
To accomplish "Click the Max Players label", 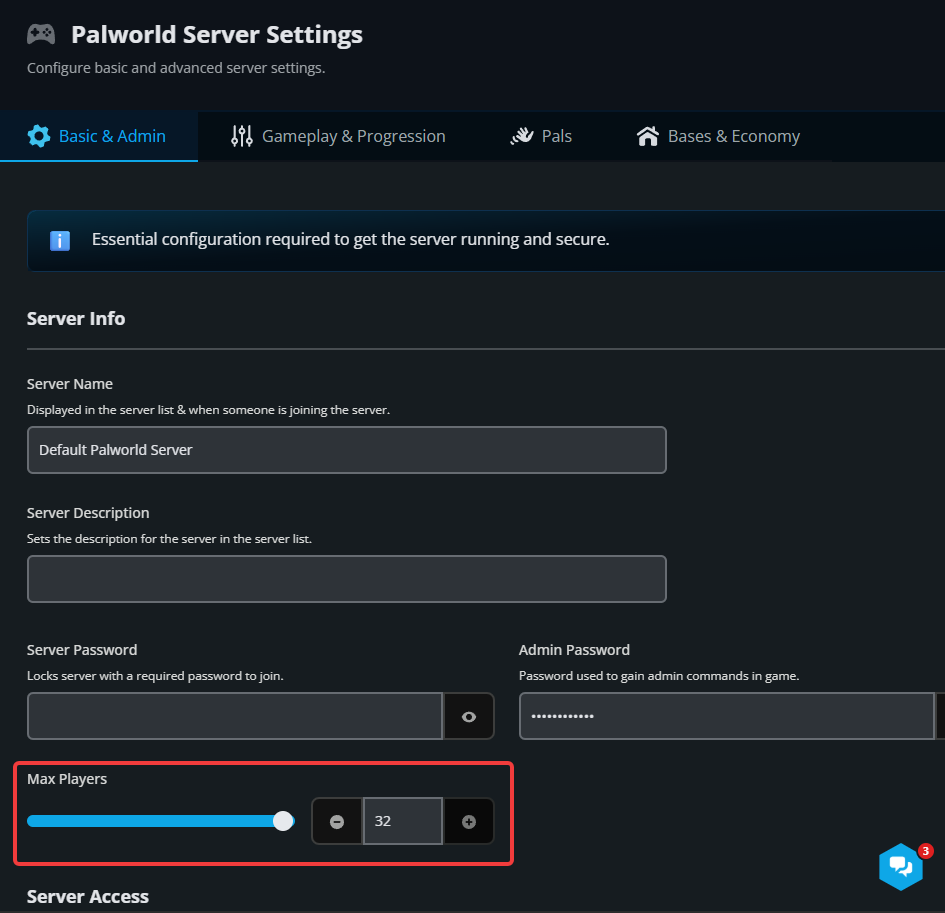I will [x=67, y=779].
